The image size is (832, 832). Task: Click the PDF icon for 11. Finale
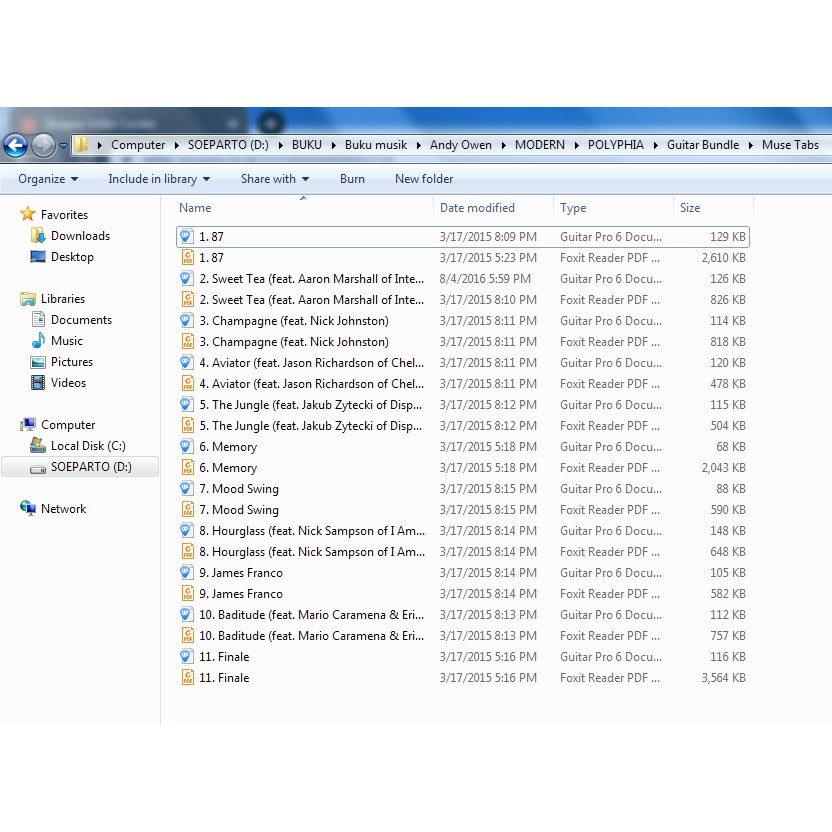click(x=187, y=678)
